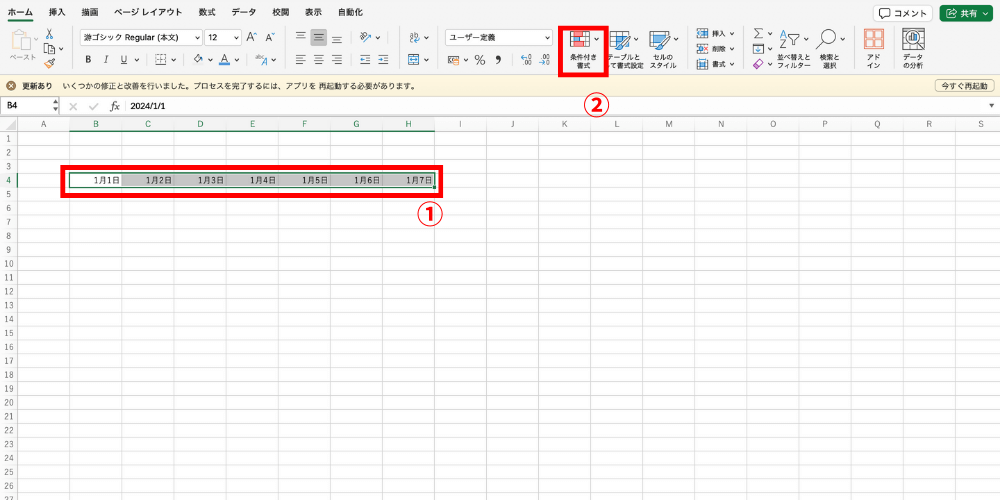This screenshot has width=1000, height=500.
Task: Expand the 挿入 cells dropdown
Action: pyautogui.click(x=732, y=33)
